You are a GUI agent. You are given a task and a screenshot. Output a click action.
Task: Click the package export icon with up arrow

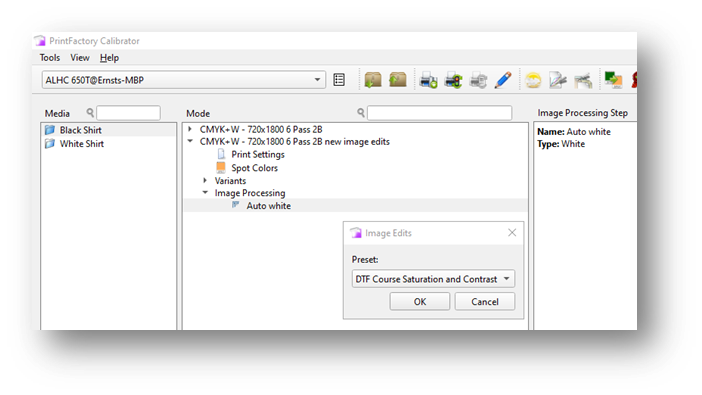(398, 80)
